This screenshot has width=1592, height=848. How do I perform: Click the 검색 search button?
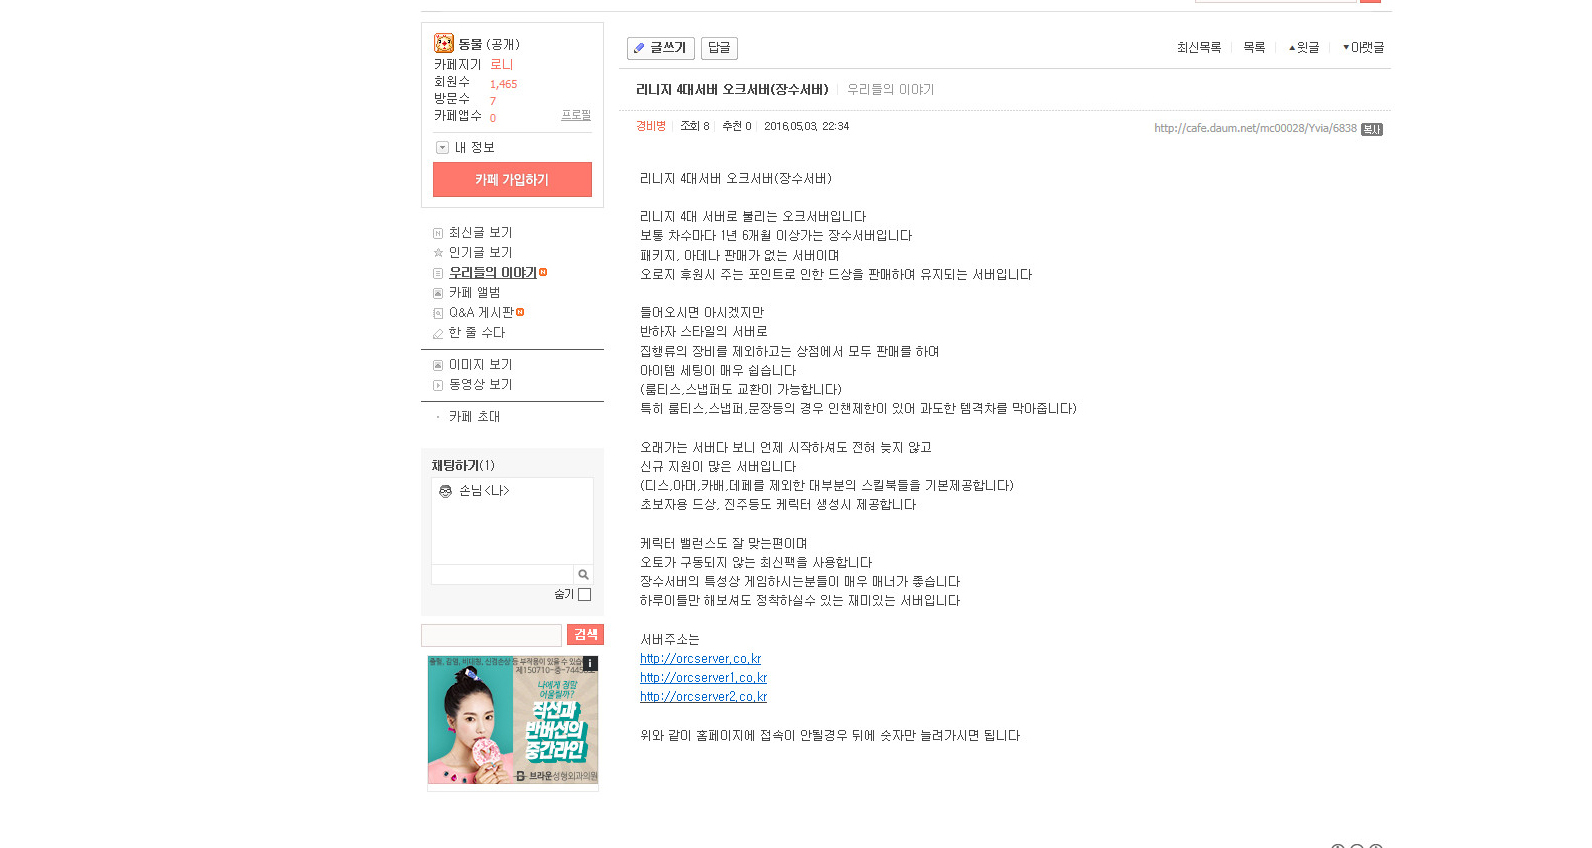click(x=585, y=635)
